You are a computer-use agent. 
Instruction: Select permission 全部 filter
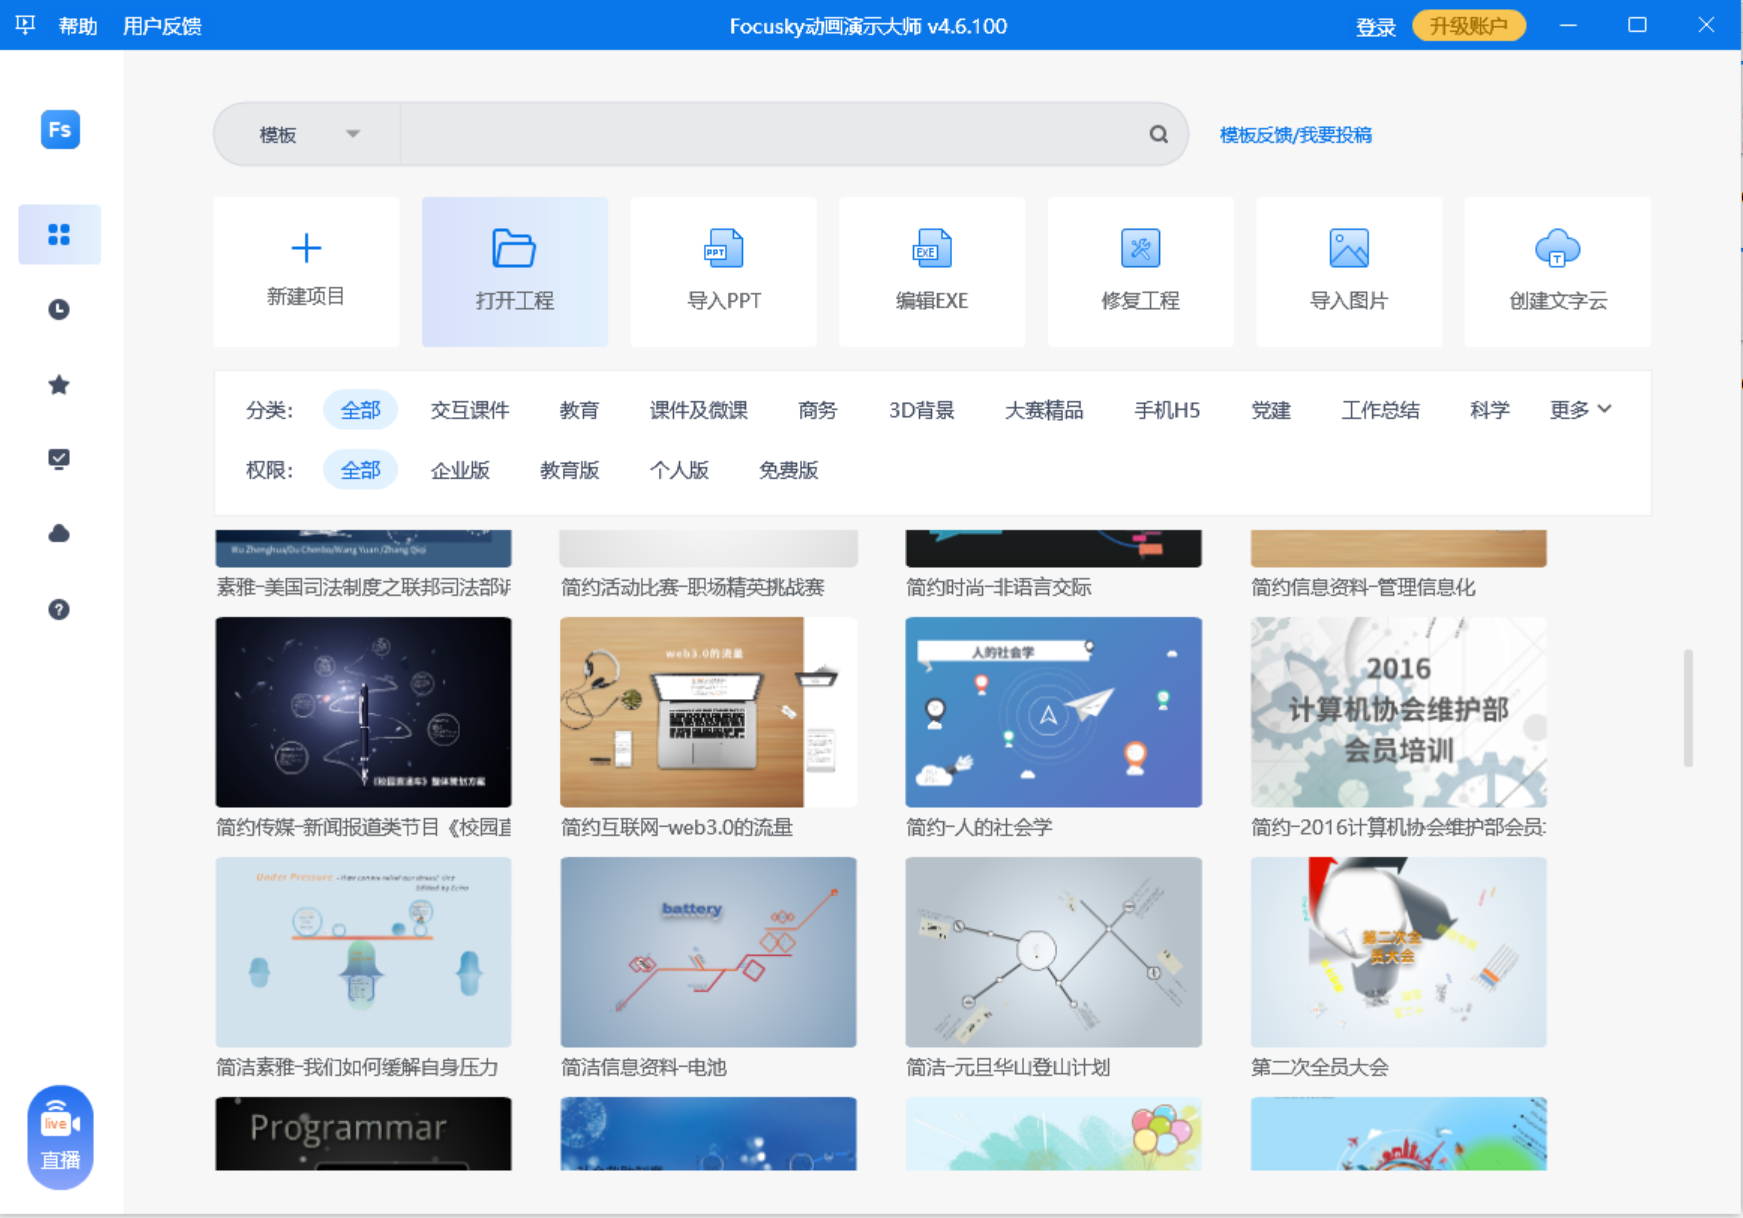pos(360,470)
